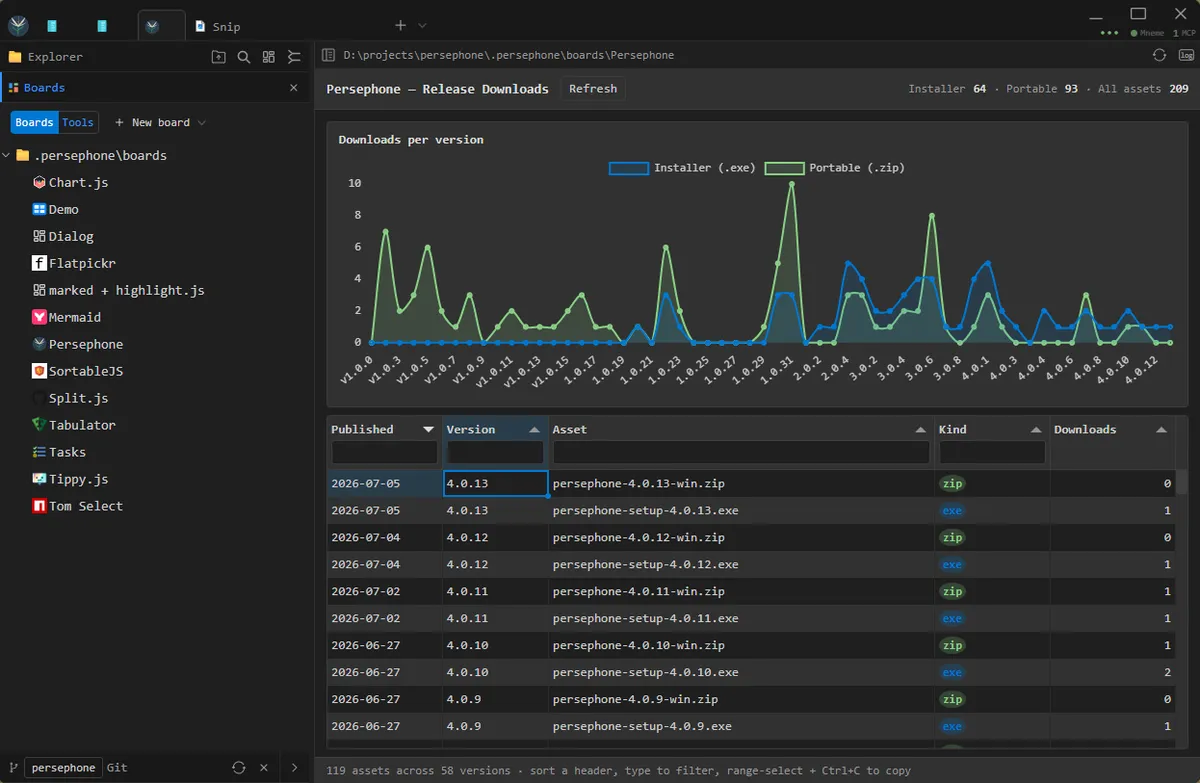Viewport: 1200px width, 783px height.
Task: Click the Asset column filter field
Action: pyautogui.click(x=741, y=453)
